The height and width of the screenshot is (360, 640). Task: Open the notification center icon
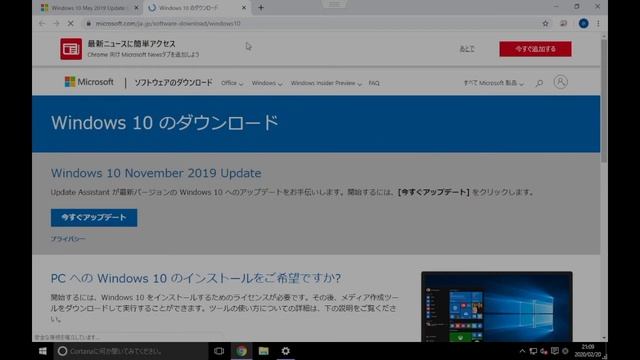point(554,351)
